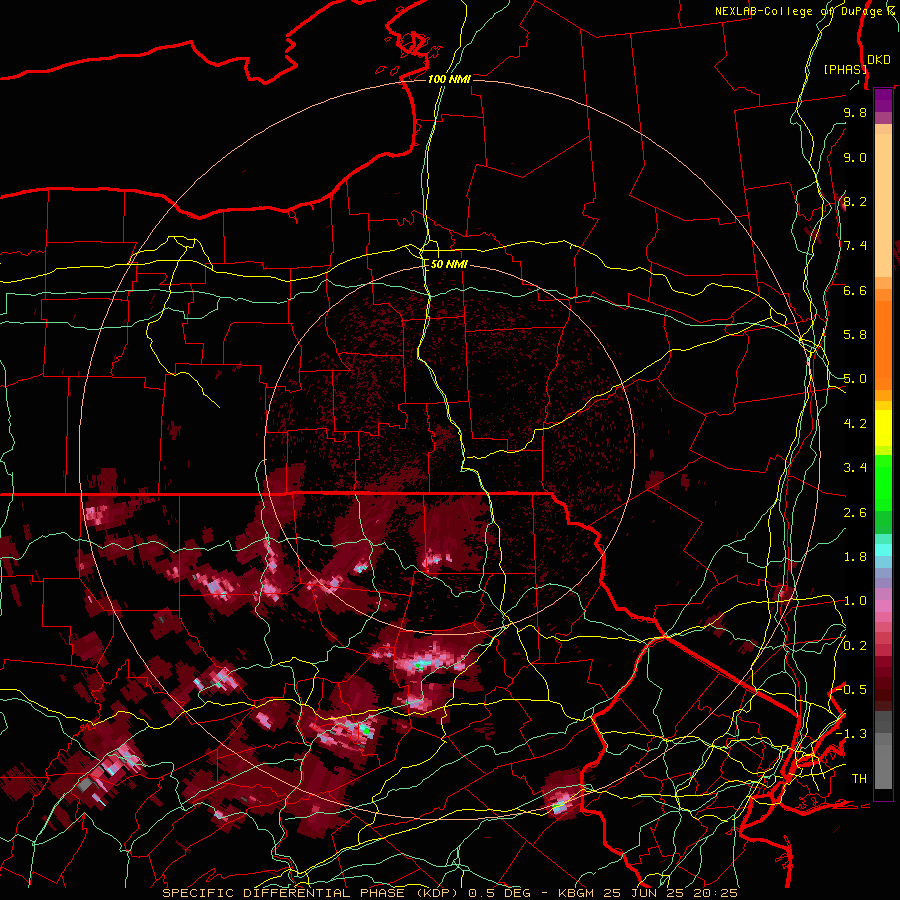Click the 5.8 scale value label
900x900 pixels.
[x=855, y=335]
